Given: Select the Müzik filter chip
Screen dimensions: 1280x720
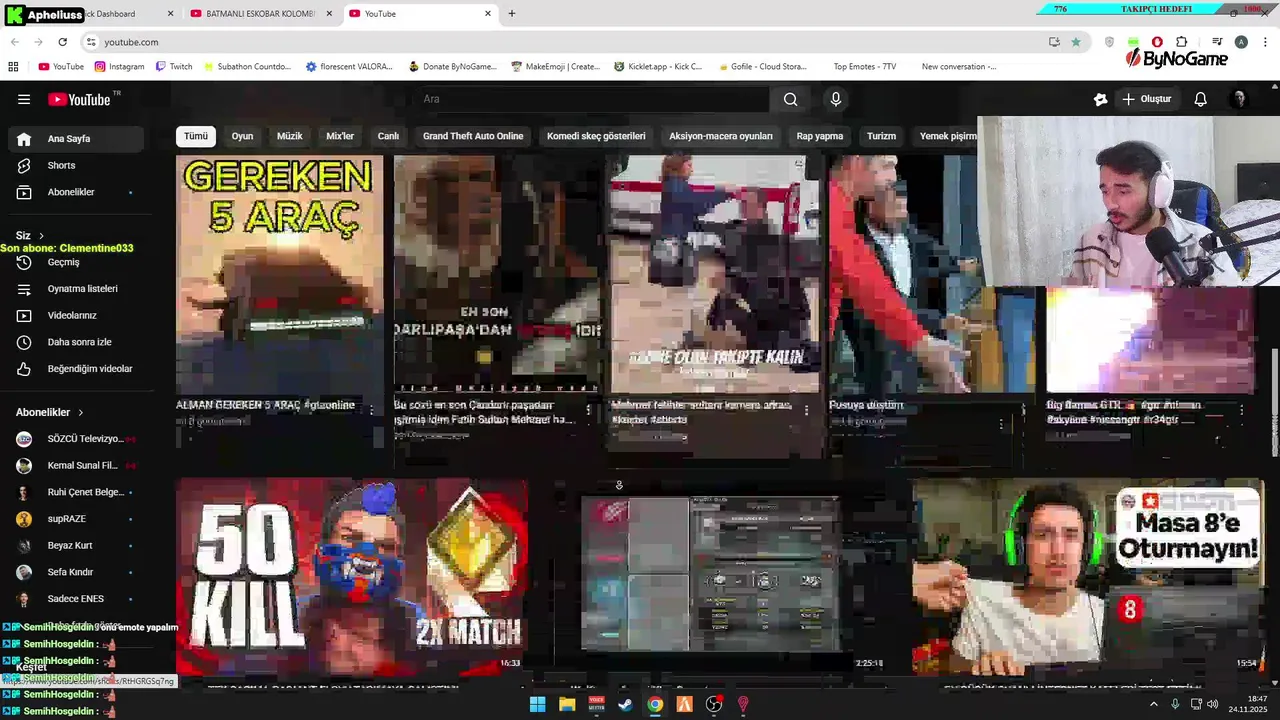Looking at the screenshot, I should (290, 136).
